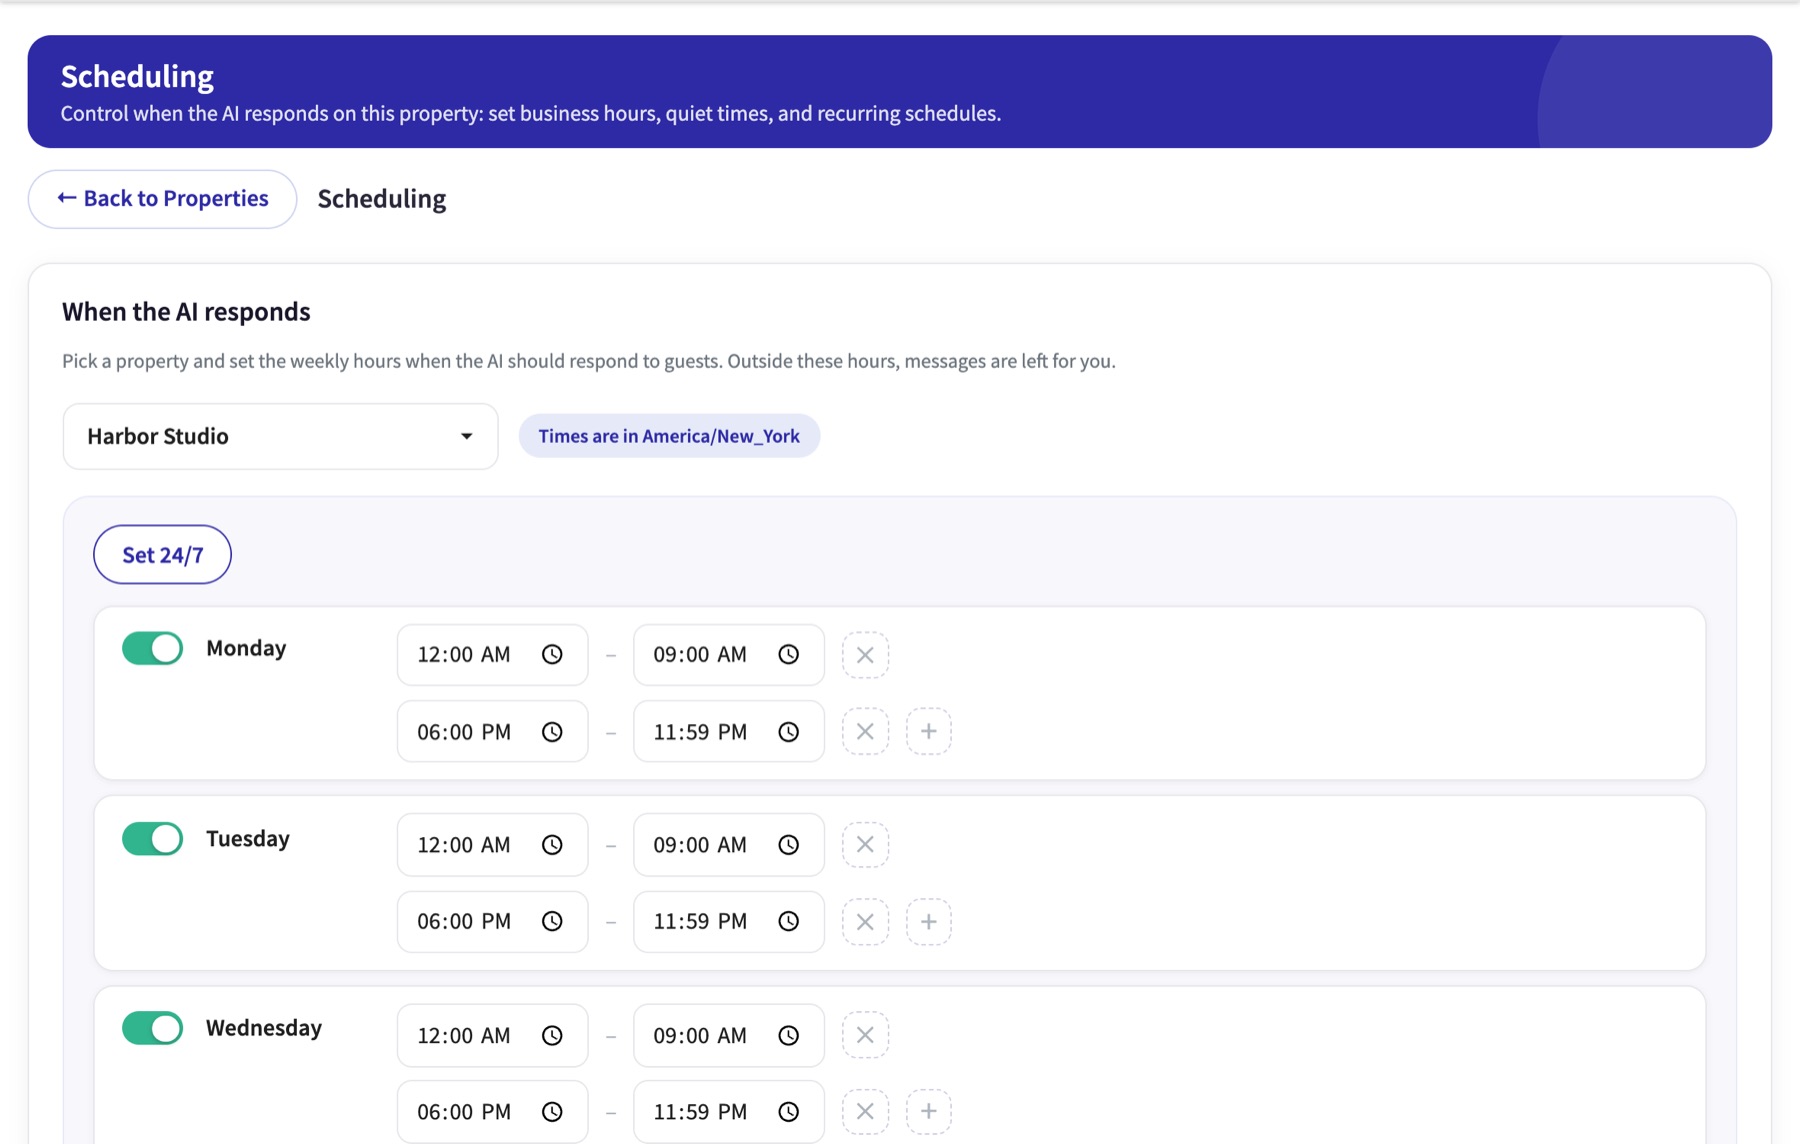Viewport: 1800px width, 1144px height.
Task: Open clock picker for Tuesday 06:00 PM start
Action: pos(552,922)
